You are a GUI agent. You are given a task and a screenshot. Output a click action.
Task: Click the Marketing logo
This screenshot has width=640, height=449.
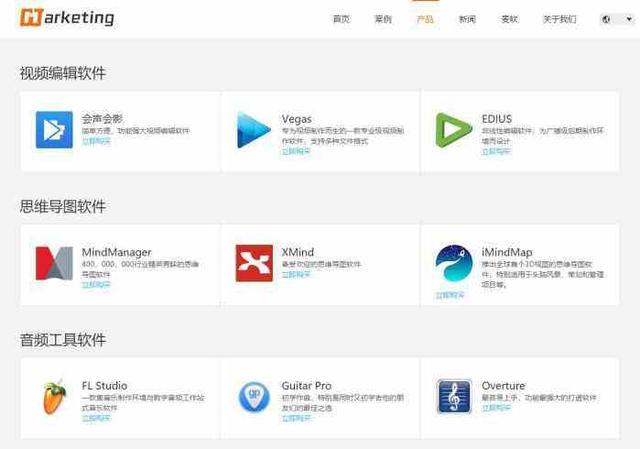[67, 18]
